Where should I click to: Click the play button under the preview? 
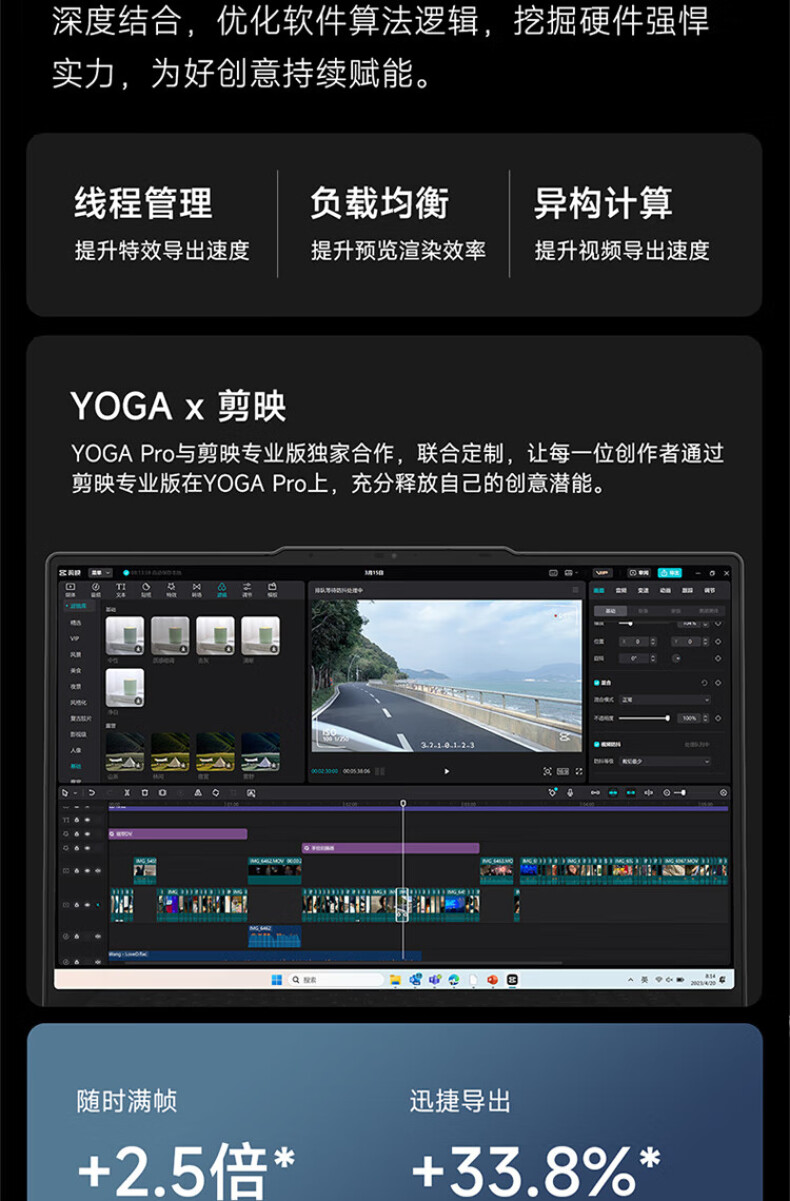(x=446, y=771)
